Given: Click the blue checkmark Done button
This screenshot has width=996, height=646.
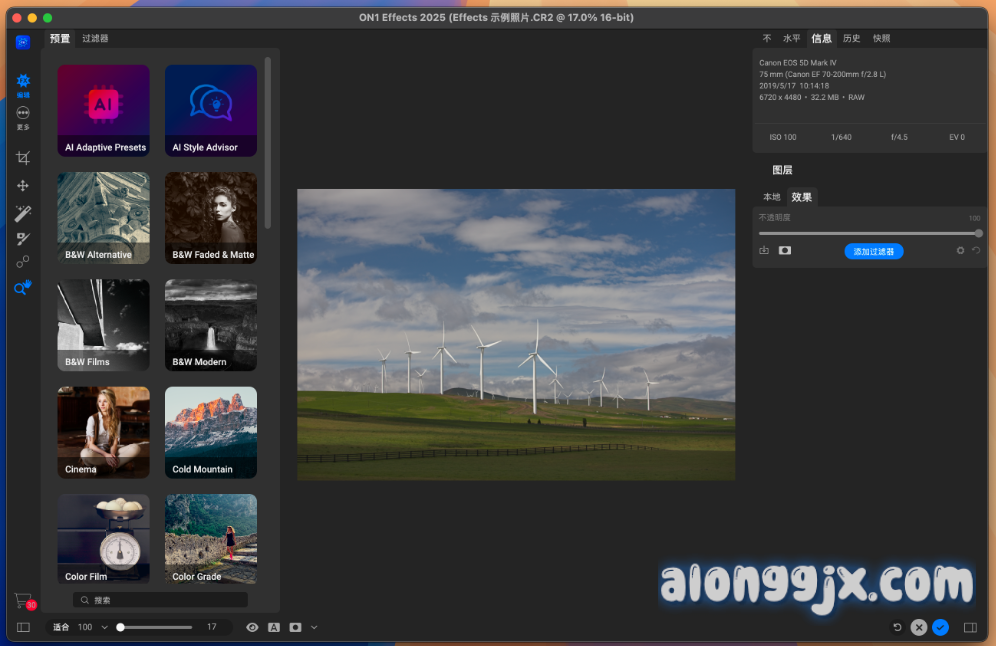Looking at the screenshot, I should 940,627.
